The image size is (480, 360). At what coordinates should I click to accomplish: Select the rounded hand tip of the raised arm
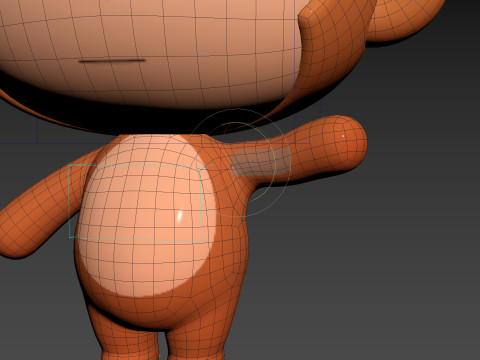pyautogui.click(x=348, y=142)
